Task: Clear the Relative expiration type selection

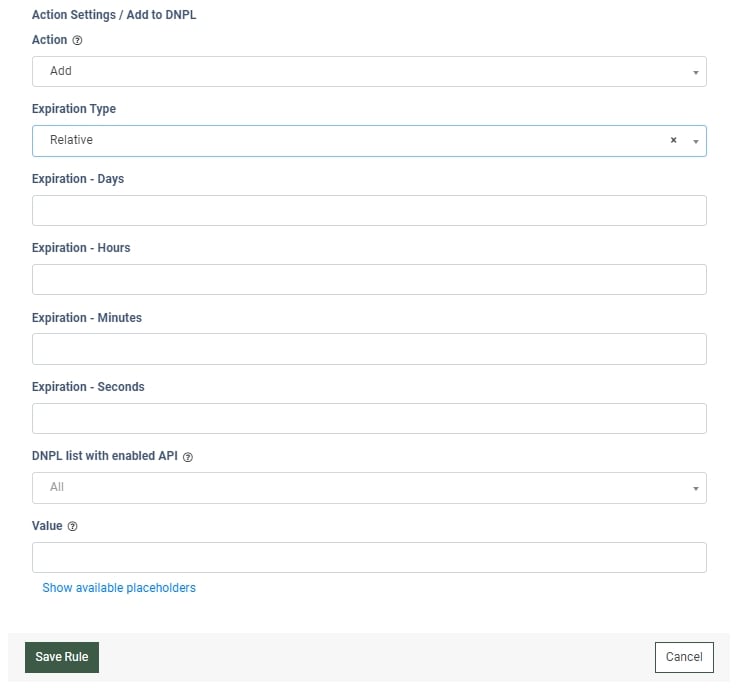Action: (673, 141)
